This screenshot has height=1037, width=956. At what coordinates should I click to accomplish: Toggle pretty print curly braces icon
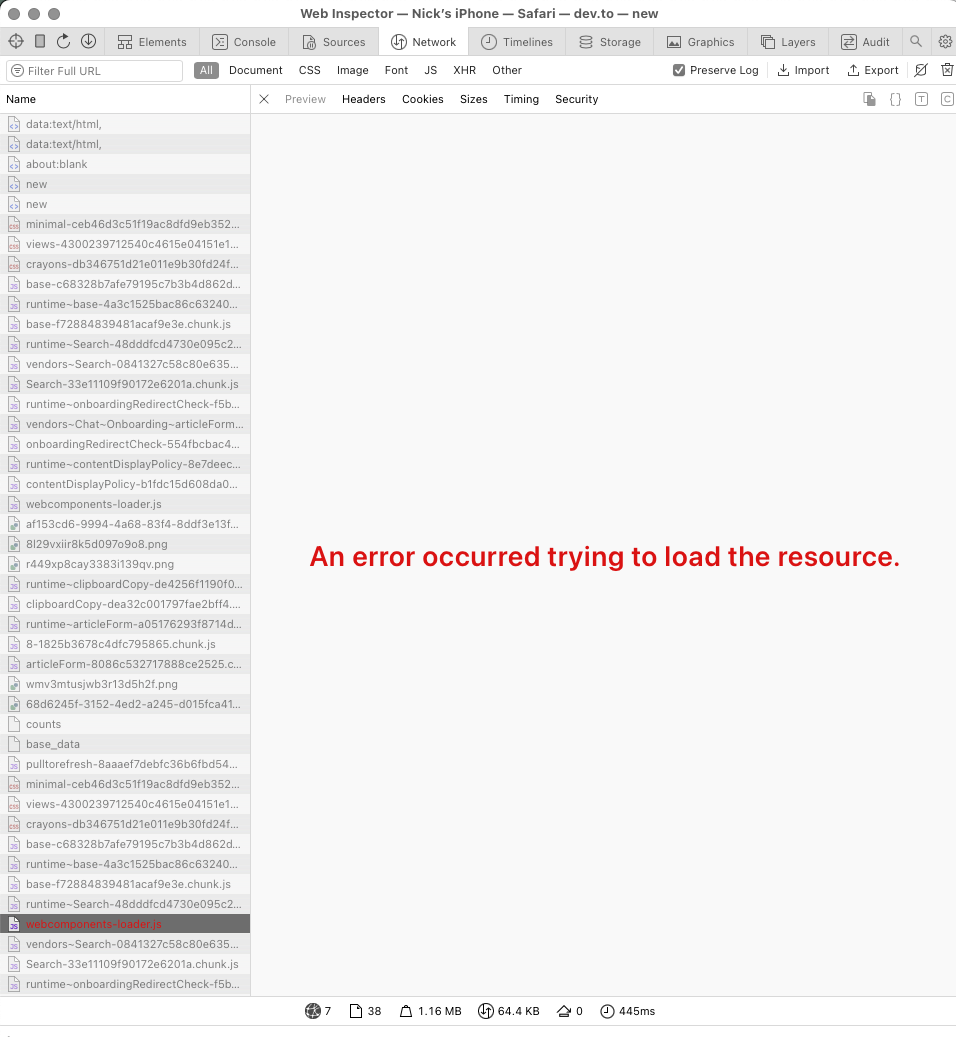click(x=895, y=99)
